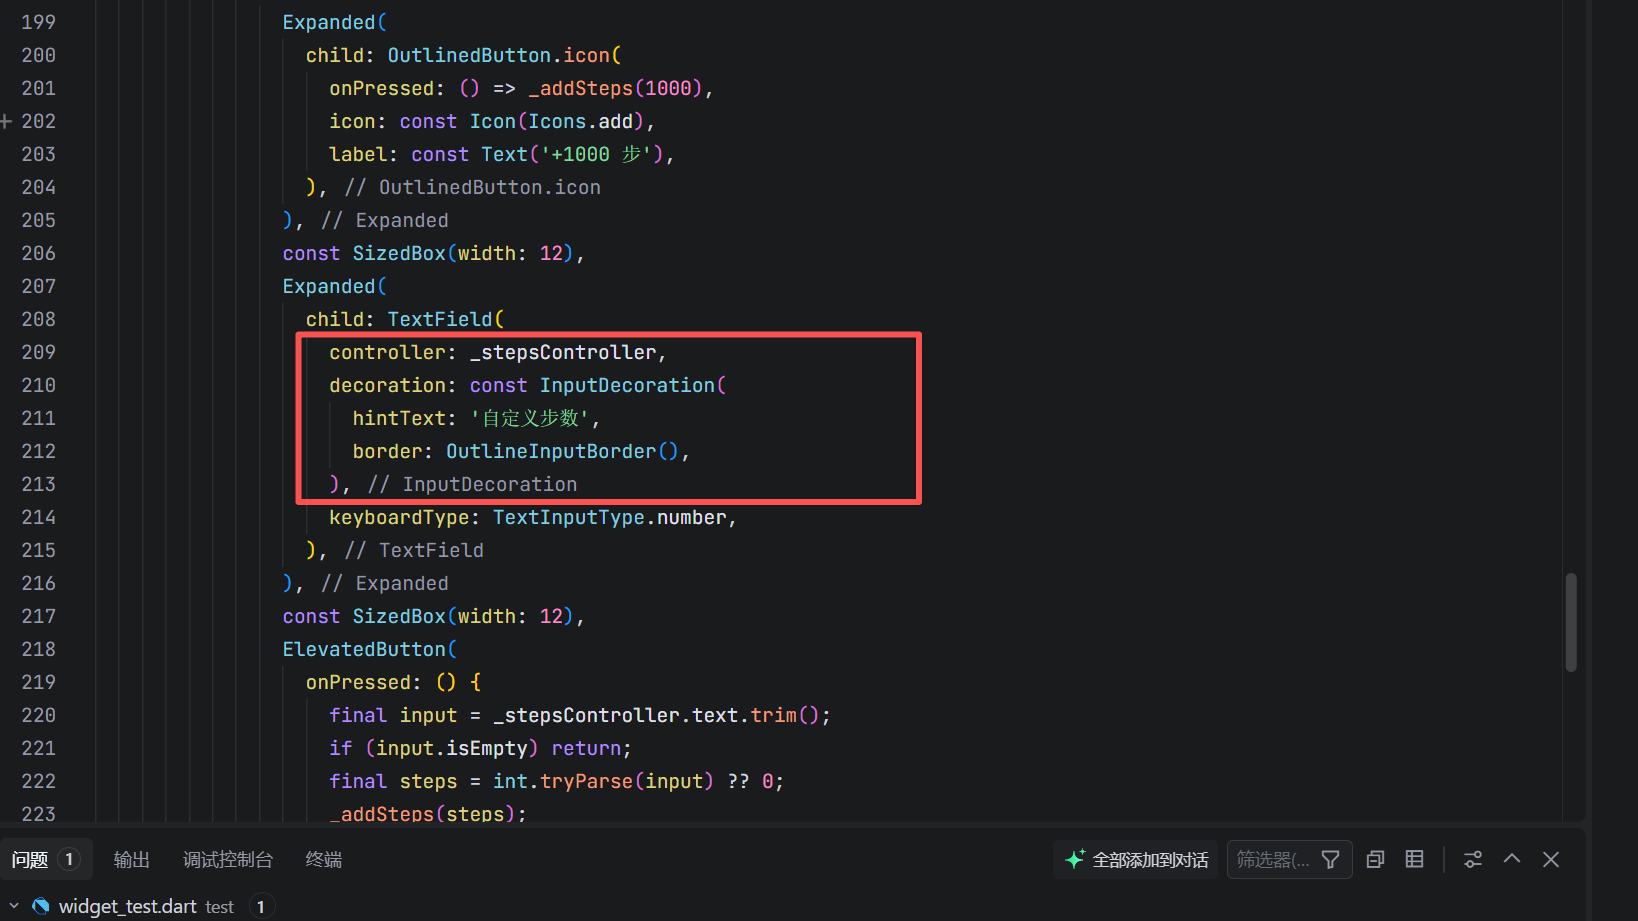Screen dimensions: 1638x921
Task: Close the bottom panel with the X
Action: click(1551, 859)
